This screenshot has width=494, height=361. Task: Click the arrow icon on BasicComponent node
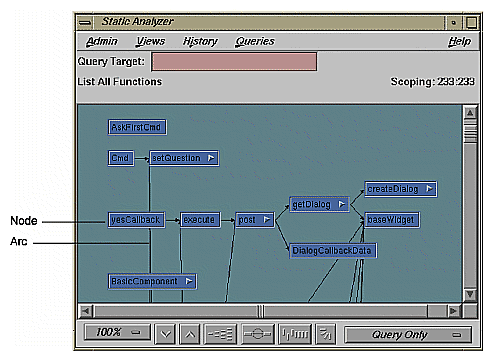click(189, 281)
